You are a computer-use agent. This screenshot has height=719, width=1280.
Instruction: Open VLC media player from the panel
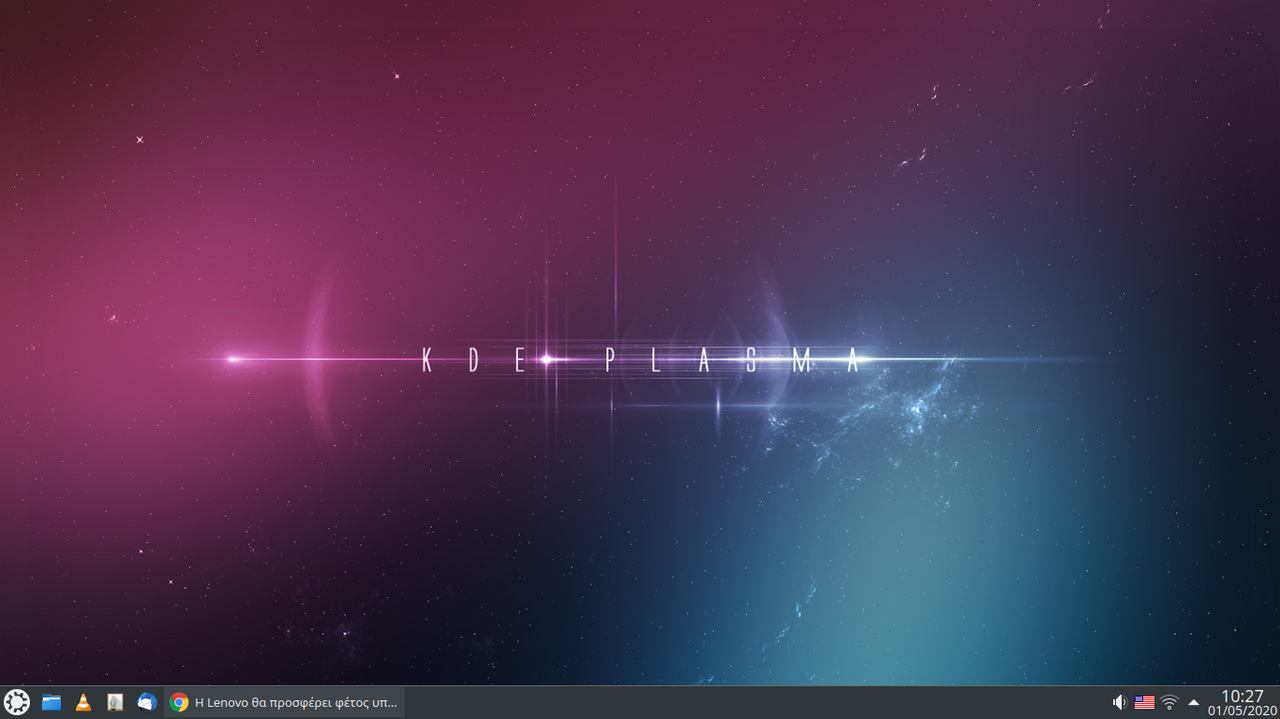click(83, 702)
